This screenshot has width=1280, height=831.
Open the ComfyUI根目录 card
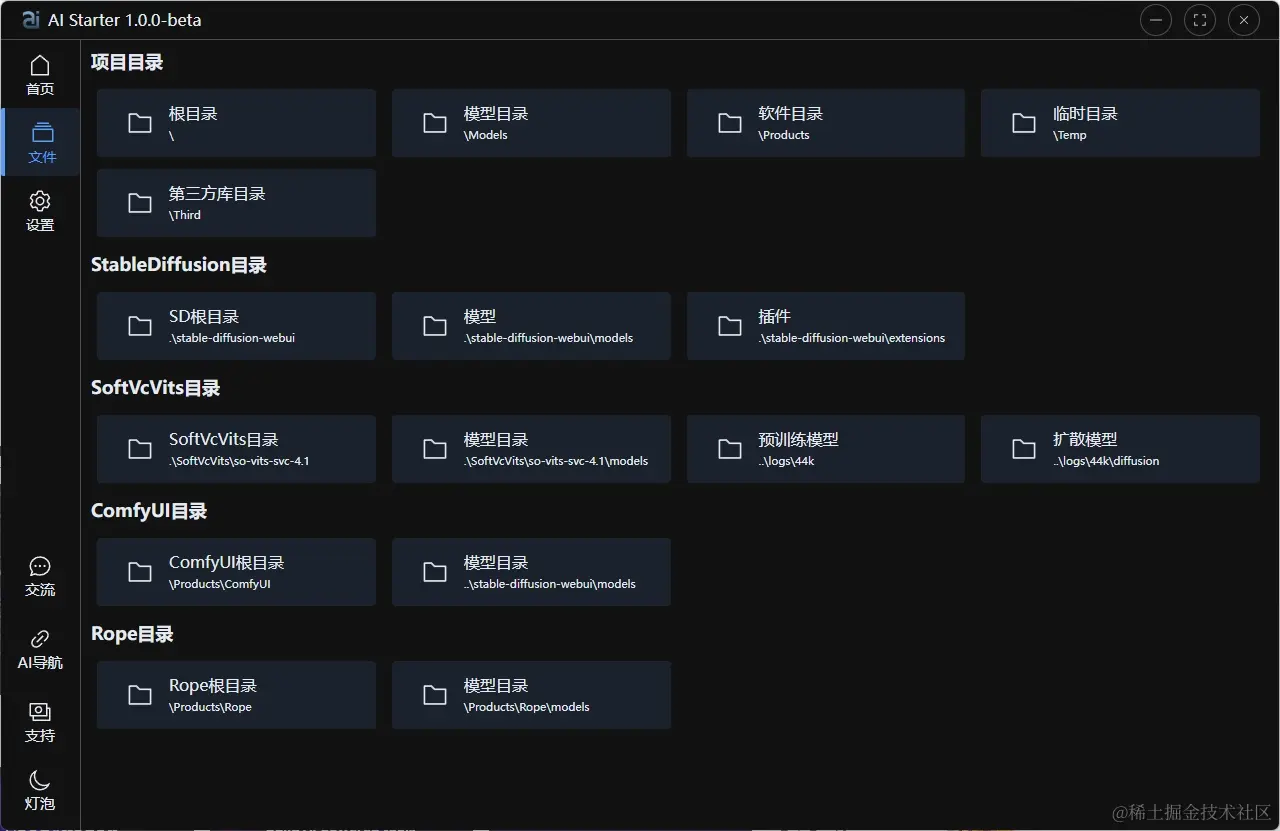236,572
